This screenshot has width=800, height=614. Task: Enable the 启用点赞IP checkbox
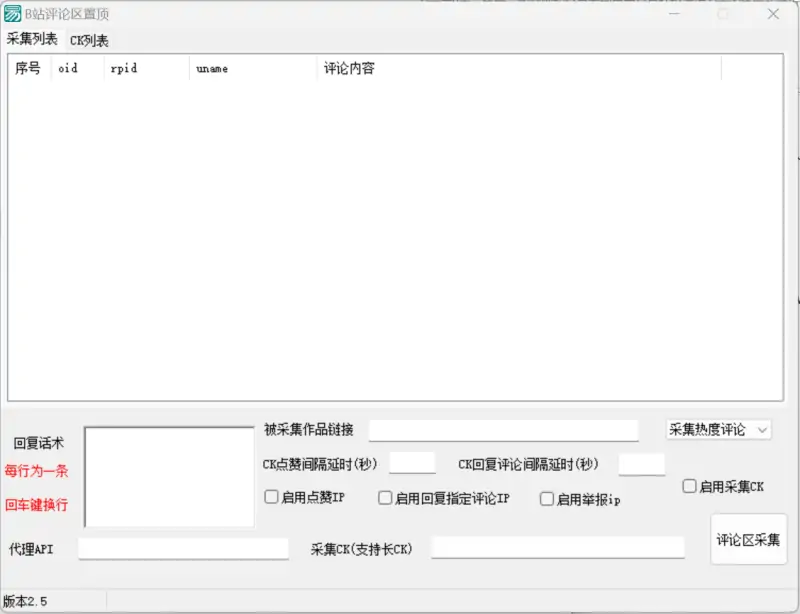click(x=271, y=496)
